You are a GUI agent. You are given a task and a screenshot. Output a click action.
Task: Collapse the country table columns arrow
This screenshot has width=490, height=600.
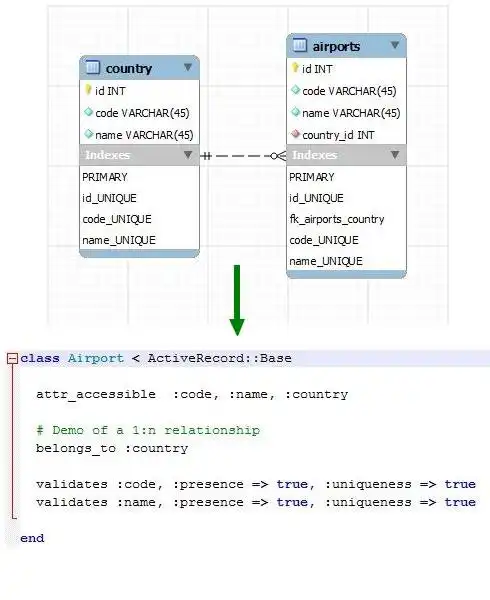(188, 67)
